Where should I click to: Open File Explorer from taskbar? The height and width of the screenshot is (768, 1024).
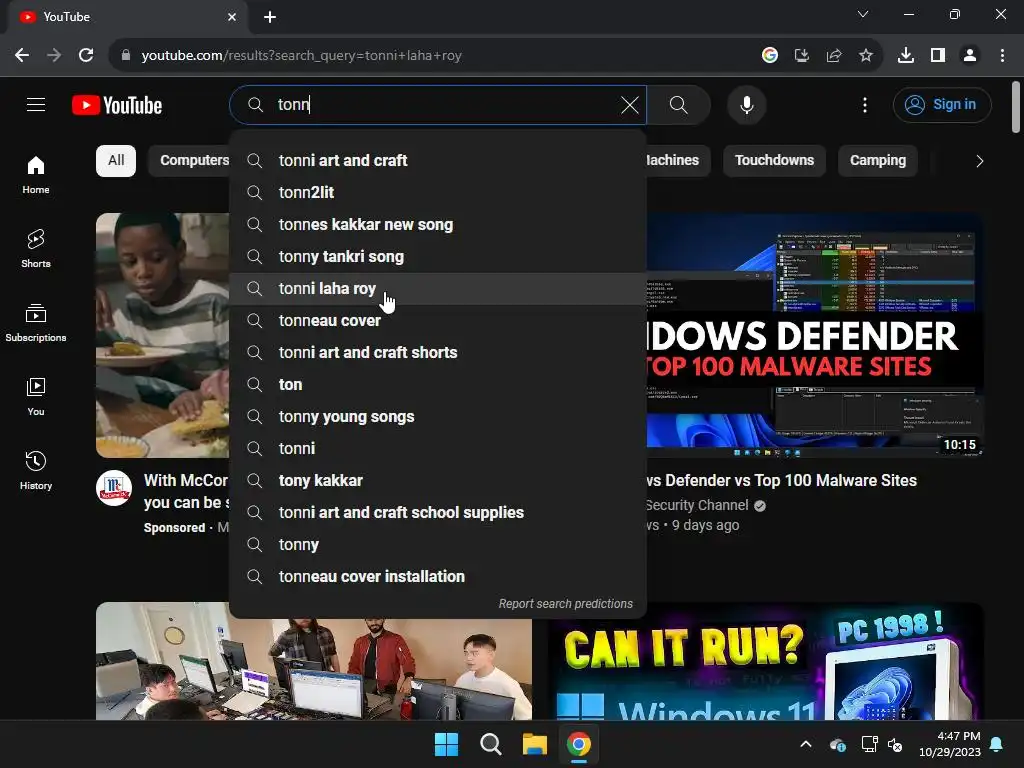534,744
